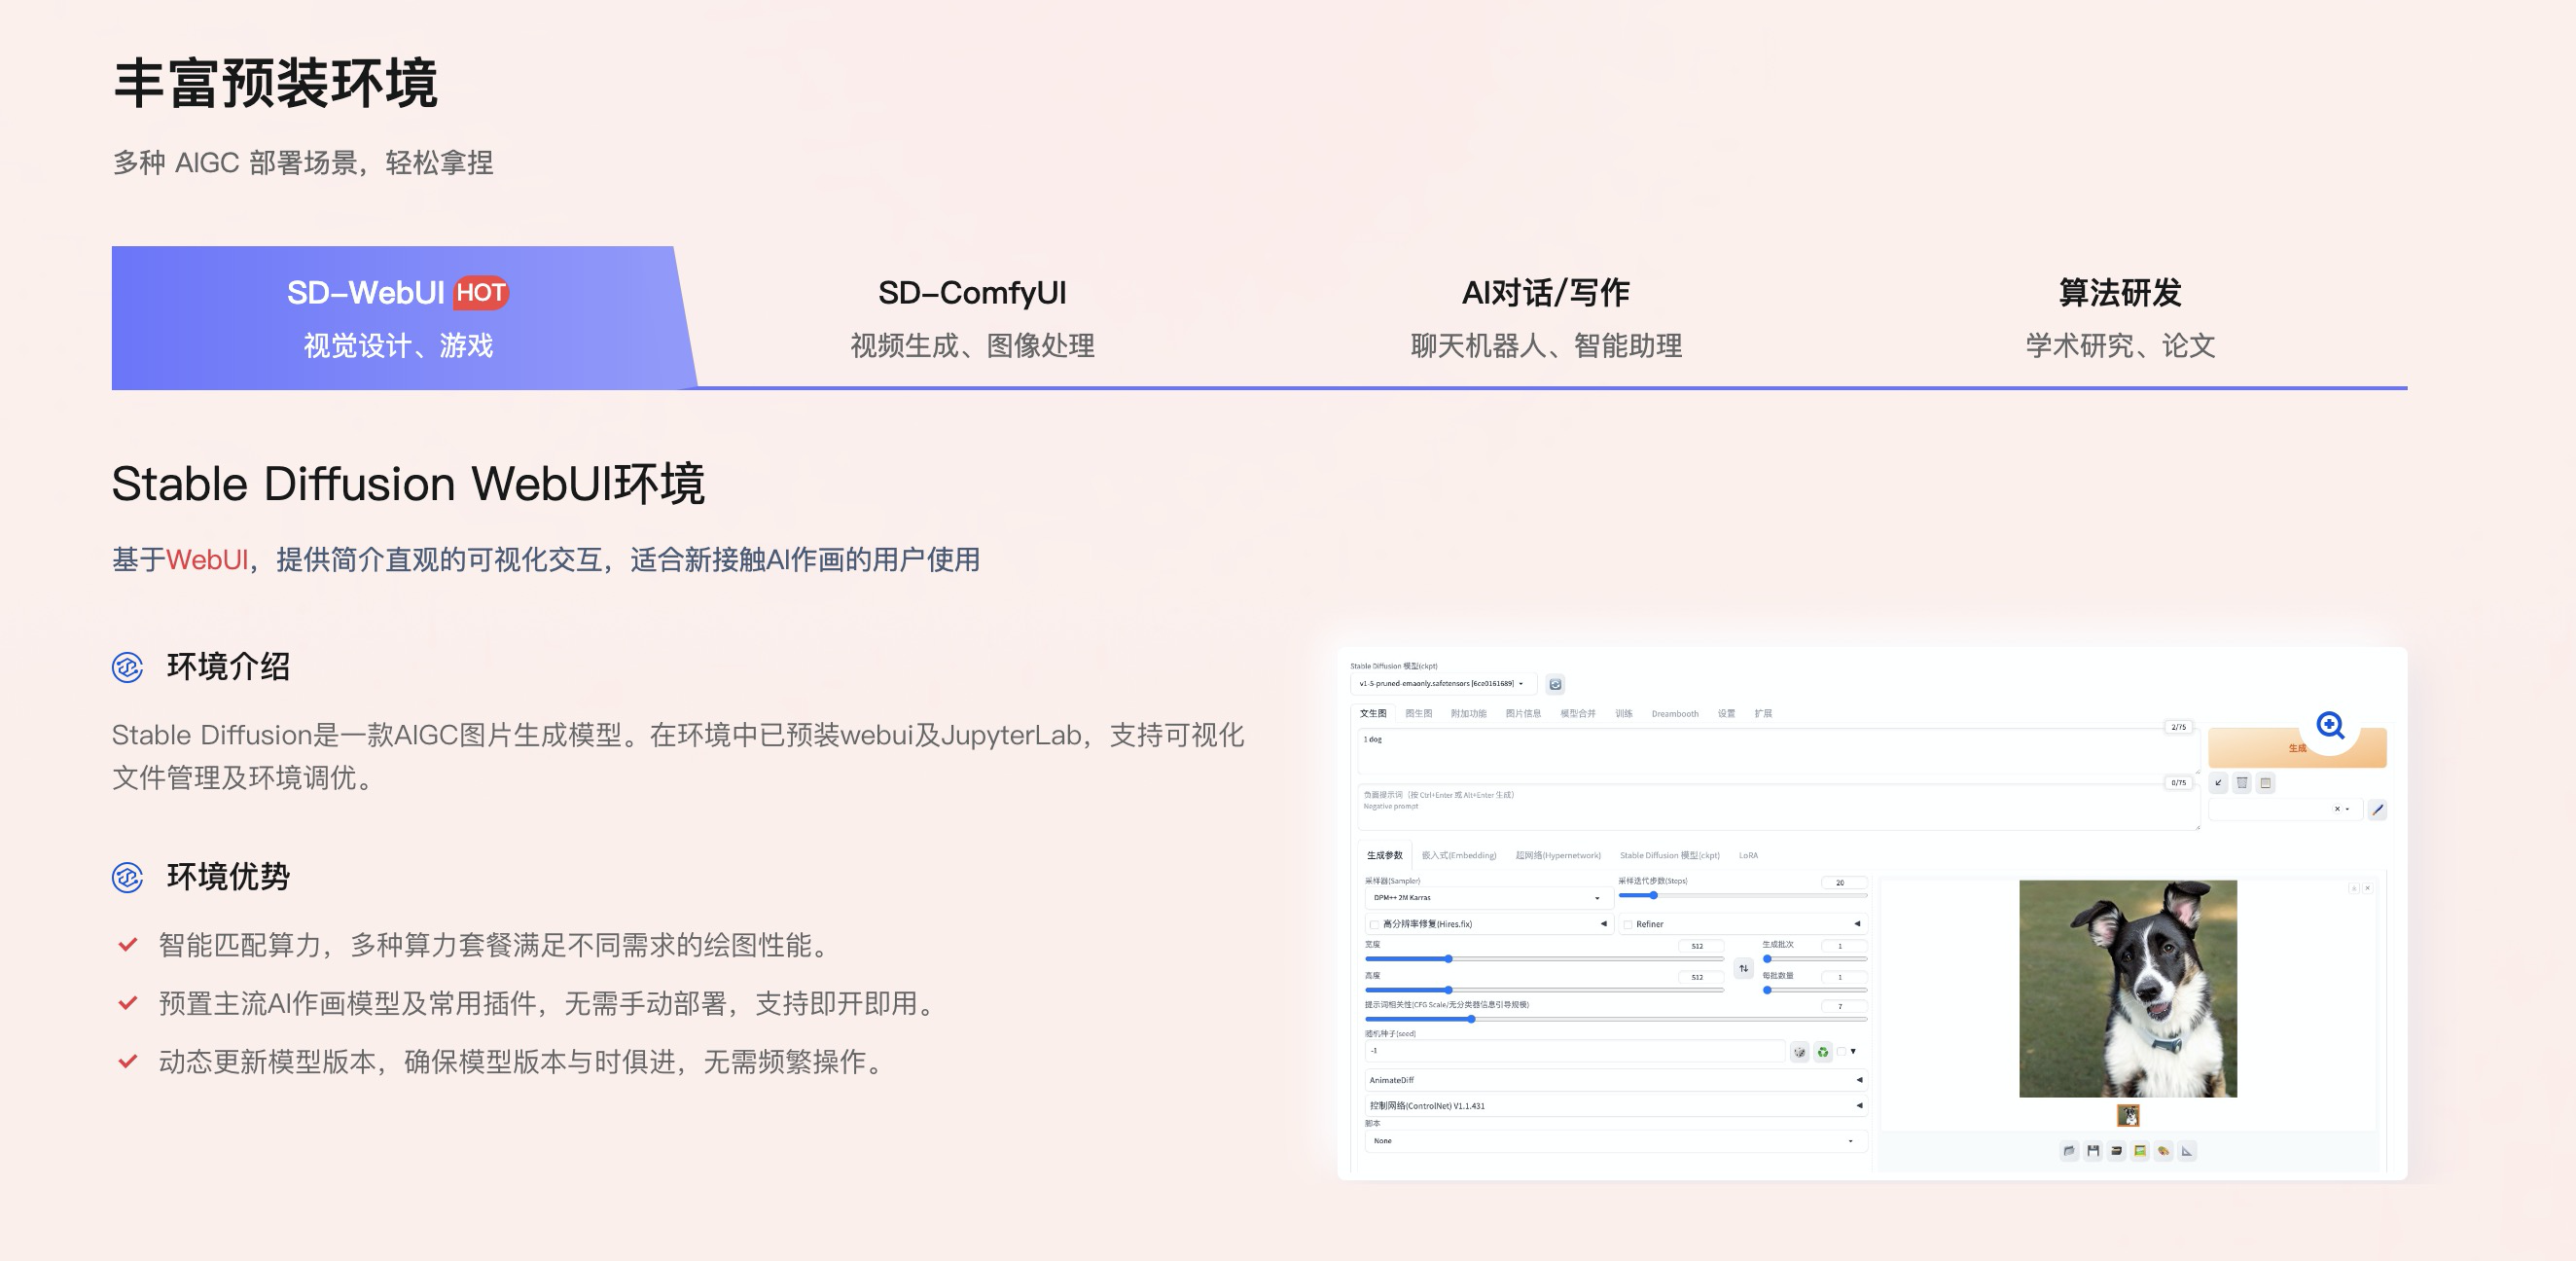Viewport: 2576px width, 1261px height.
Task: Open the 设置 tab in WebUI
Action: [x=1726, y=714]
